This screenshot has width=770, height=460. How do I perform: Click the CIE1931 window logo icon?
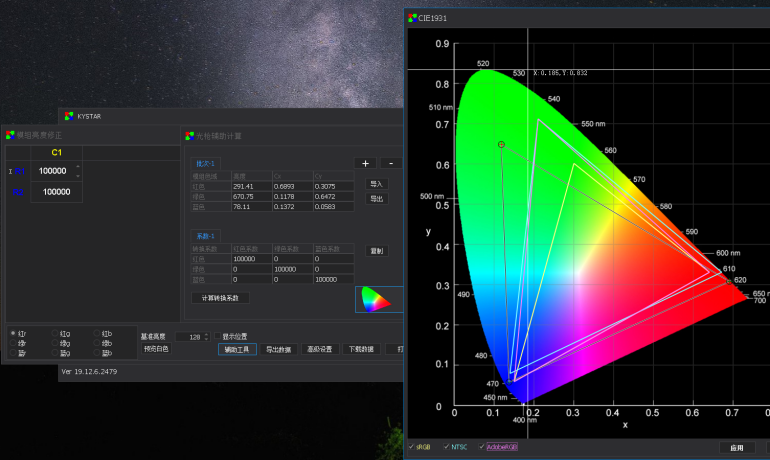414,17
